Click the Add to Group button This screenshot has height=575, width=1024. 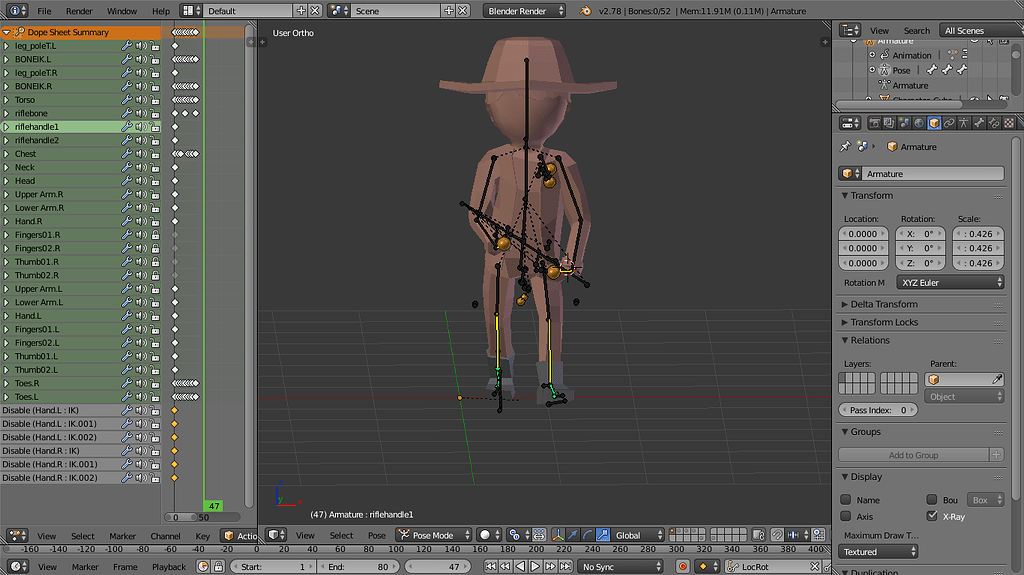click(914, 455)
